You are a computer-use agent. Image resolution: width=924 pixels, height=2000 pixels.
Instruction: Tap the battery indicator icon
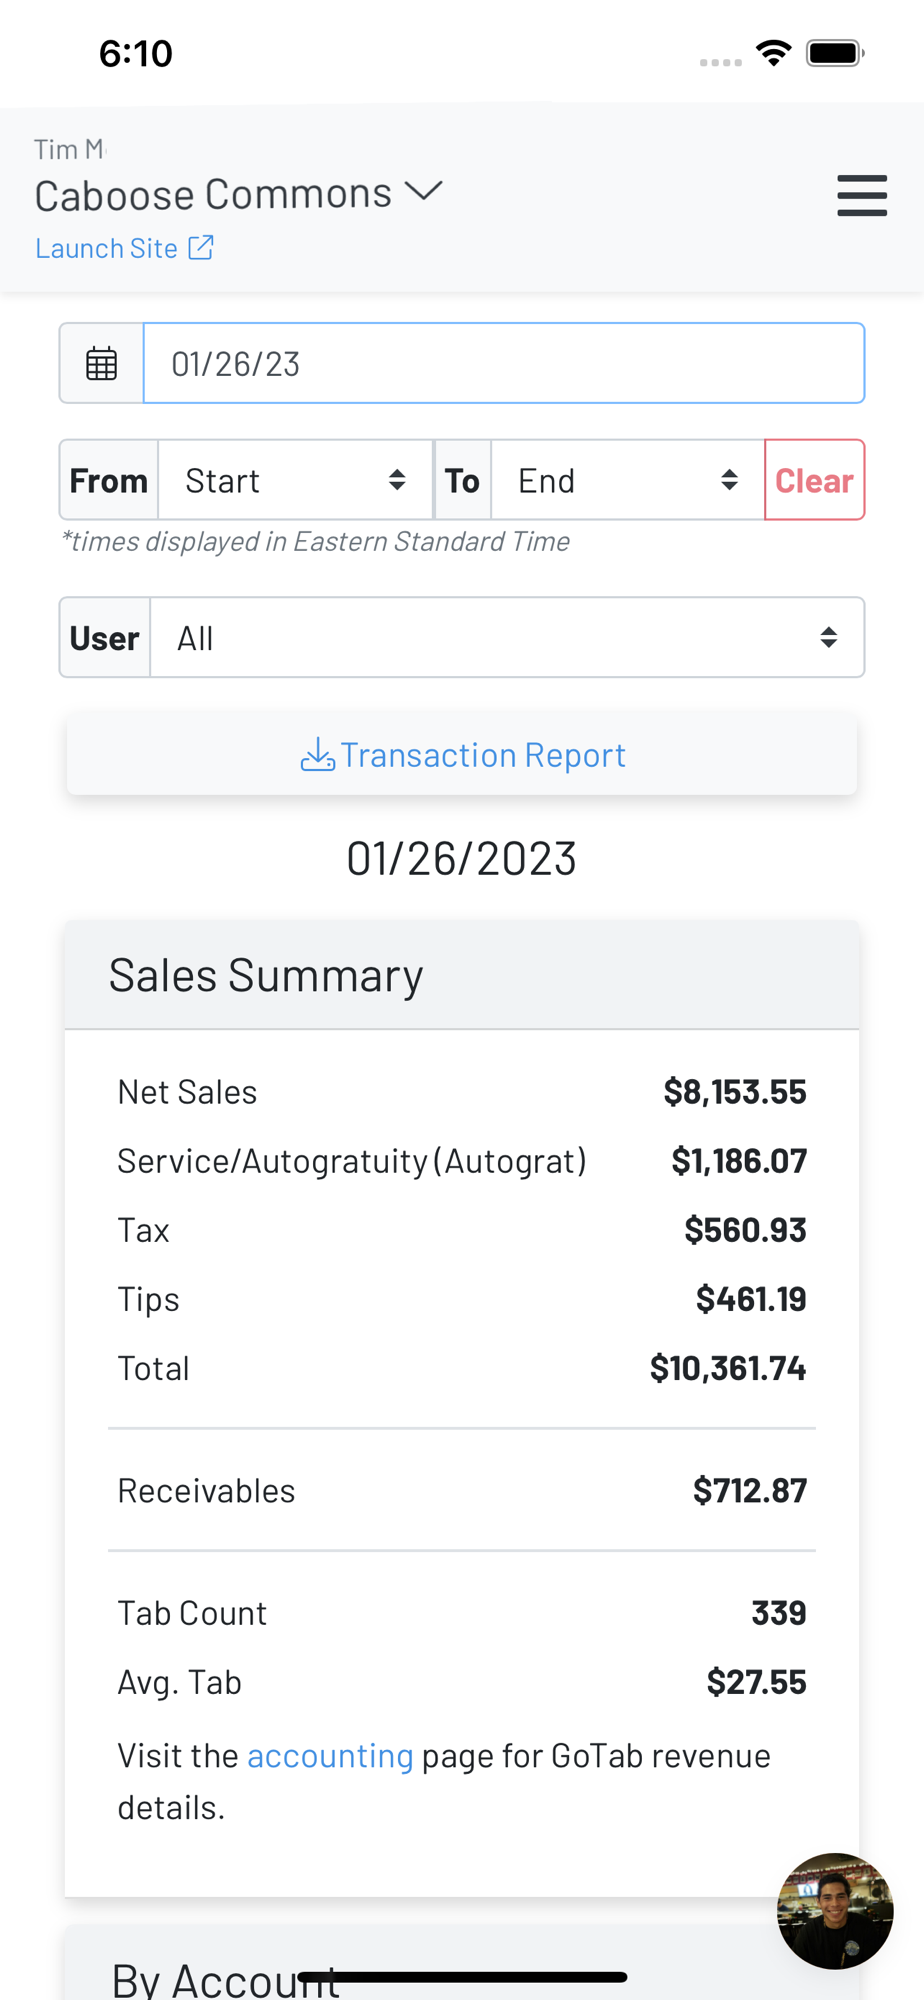[834, 53]
